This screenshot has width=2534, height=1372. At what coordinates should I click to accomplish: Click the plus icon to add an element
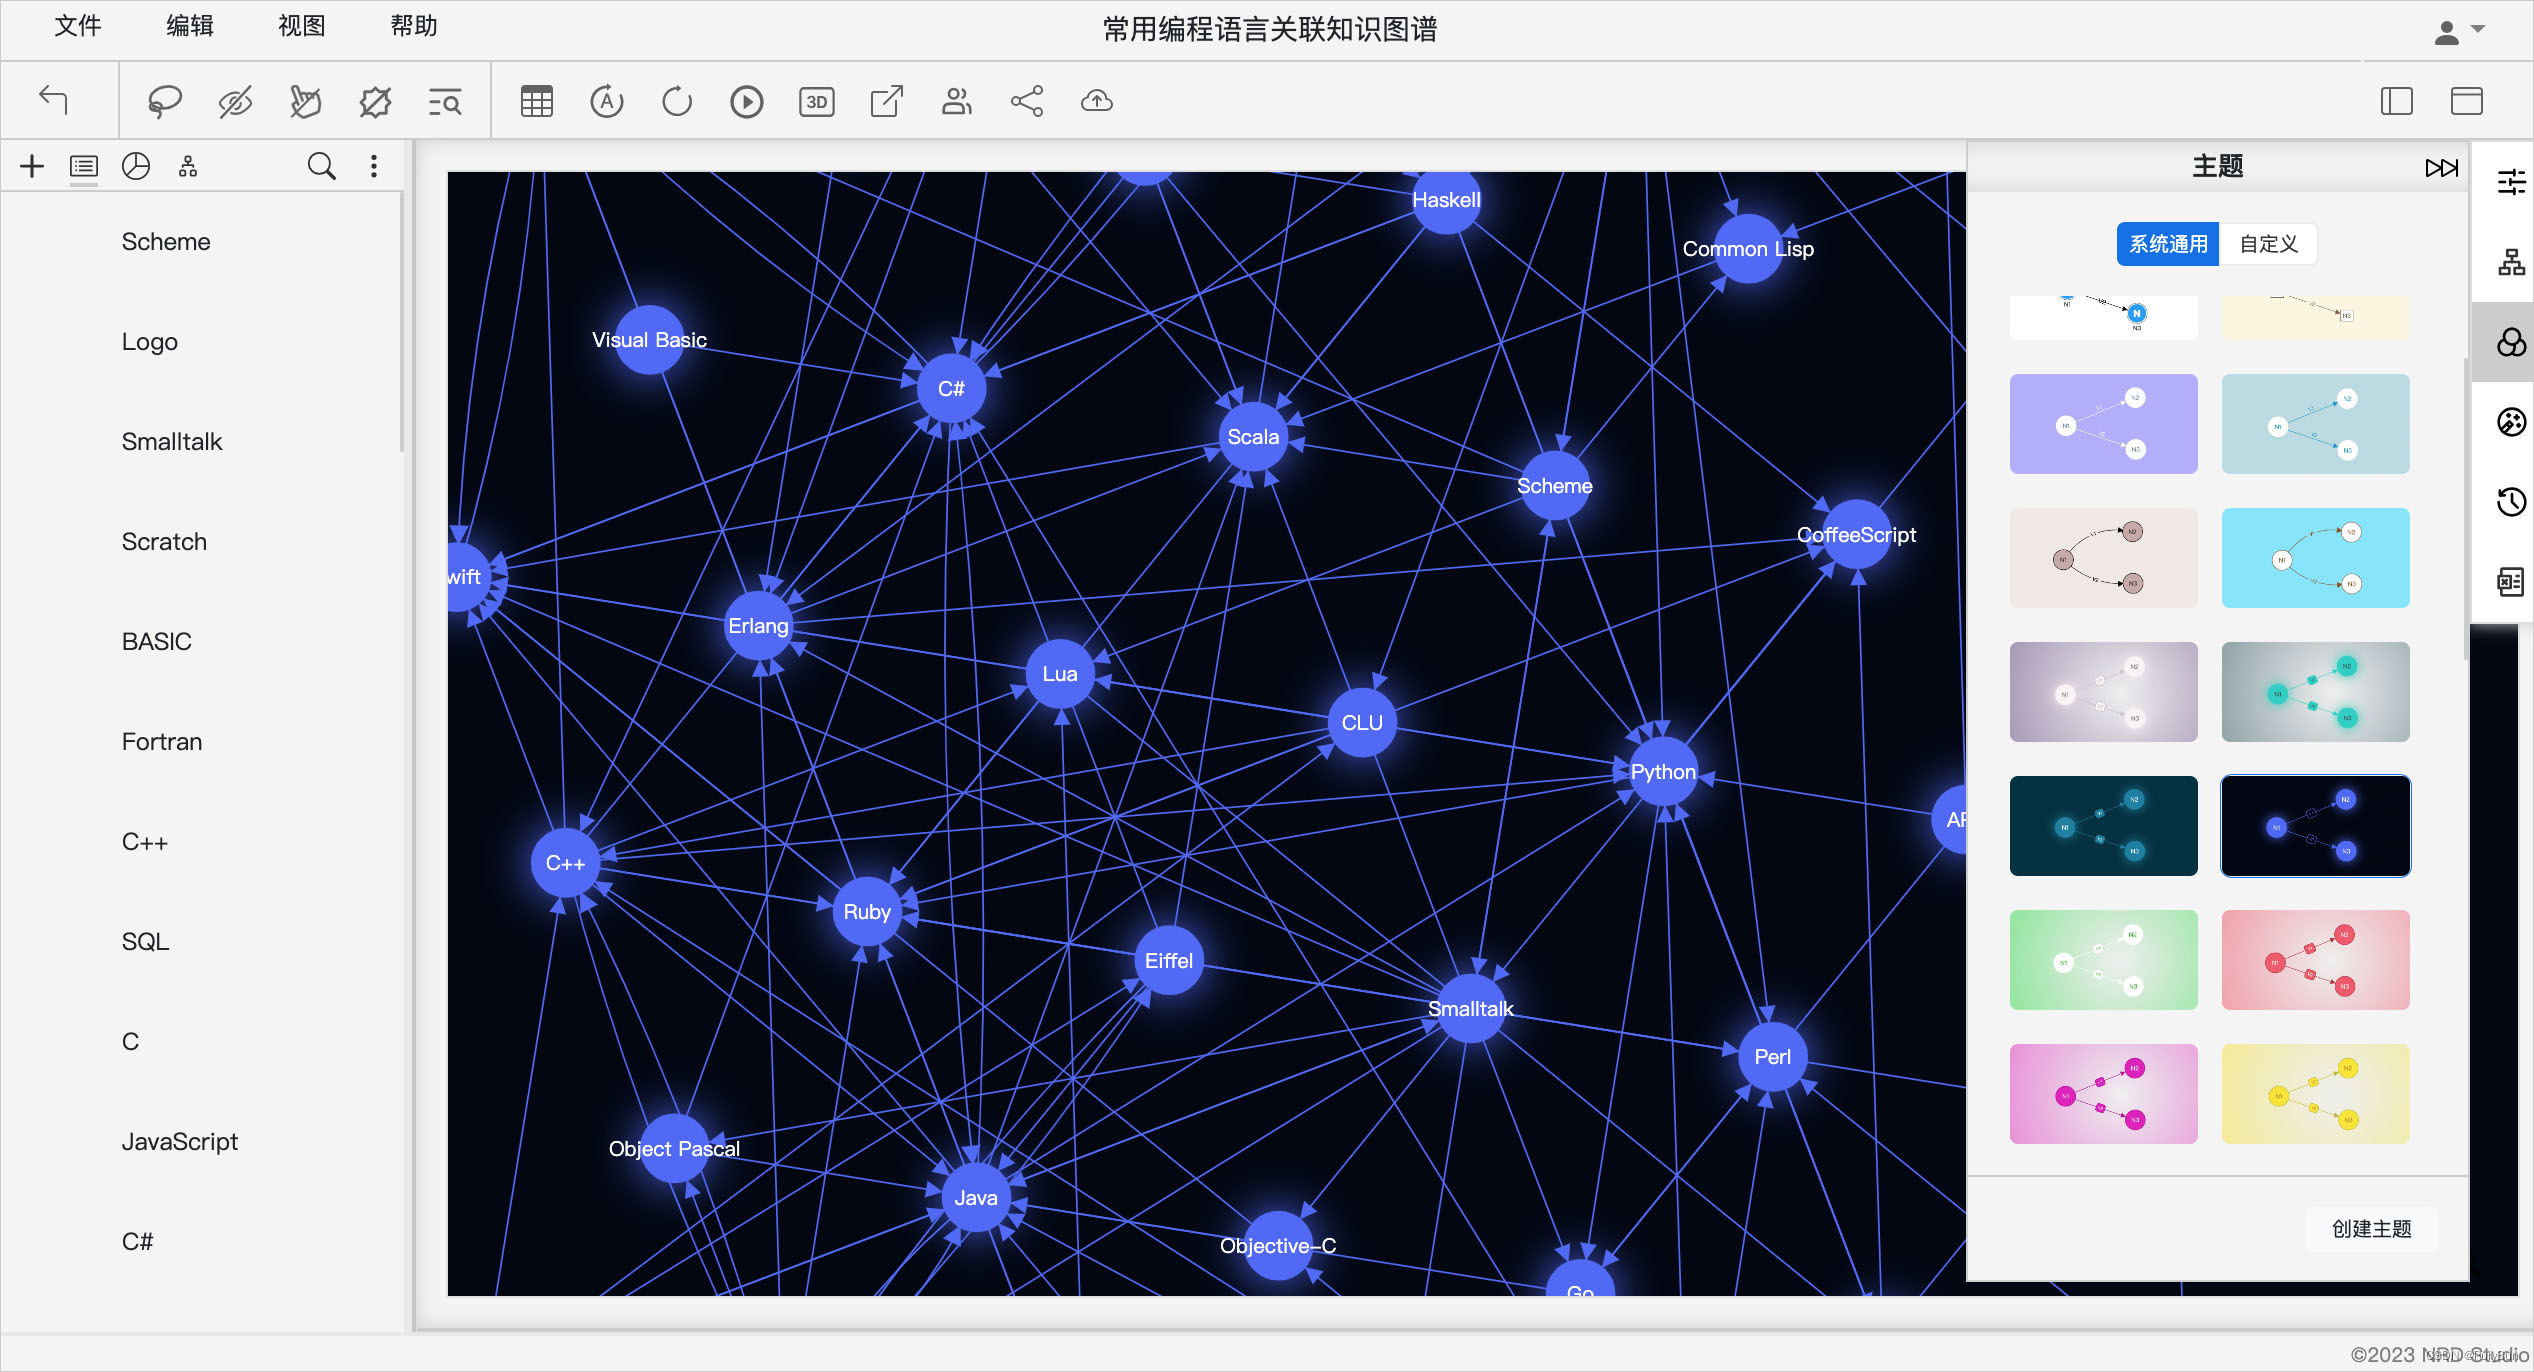(31, 165)
